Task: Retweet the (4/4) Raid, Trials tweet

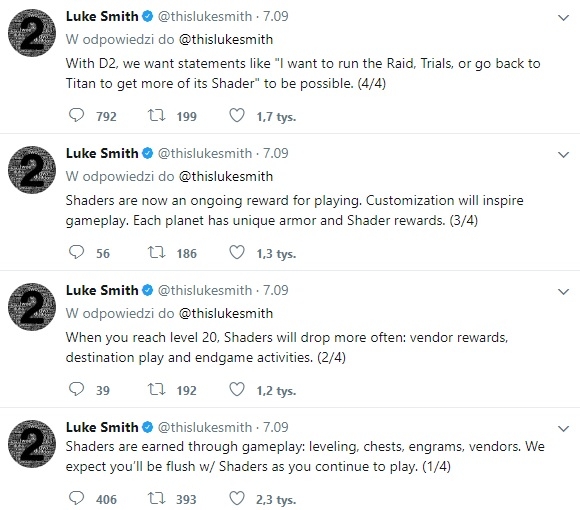Action: (156, 115)
